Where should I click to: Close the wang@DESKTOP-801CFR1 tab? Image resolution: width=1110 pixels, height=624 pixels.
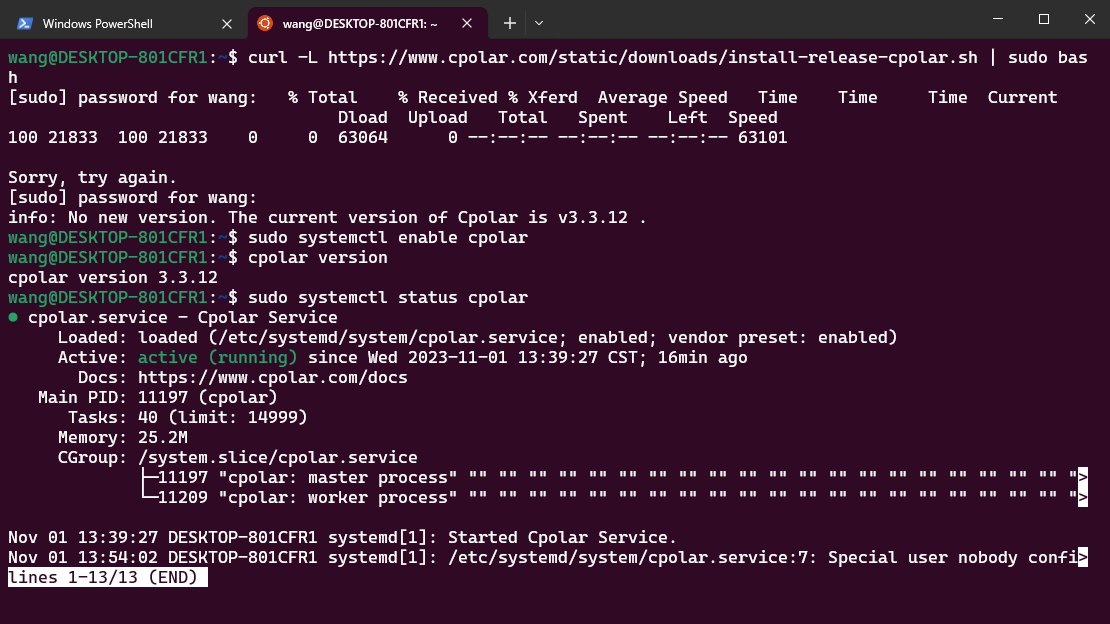tap(467, 23)
